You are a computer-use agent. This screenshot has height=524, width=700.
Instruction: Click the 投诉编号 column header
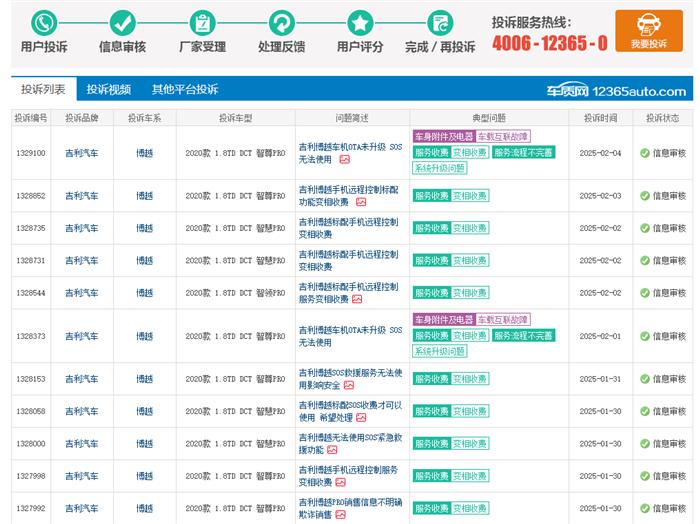tap(31, 118)
